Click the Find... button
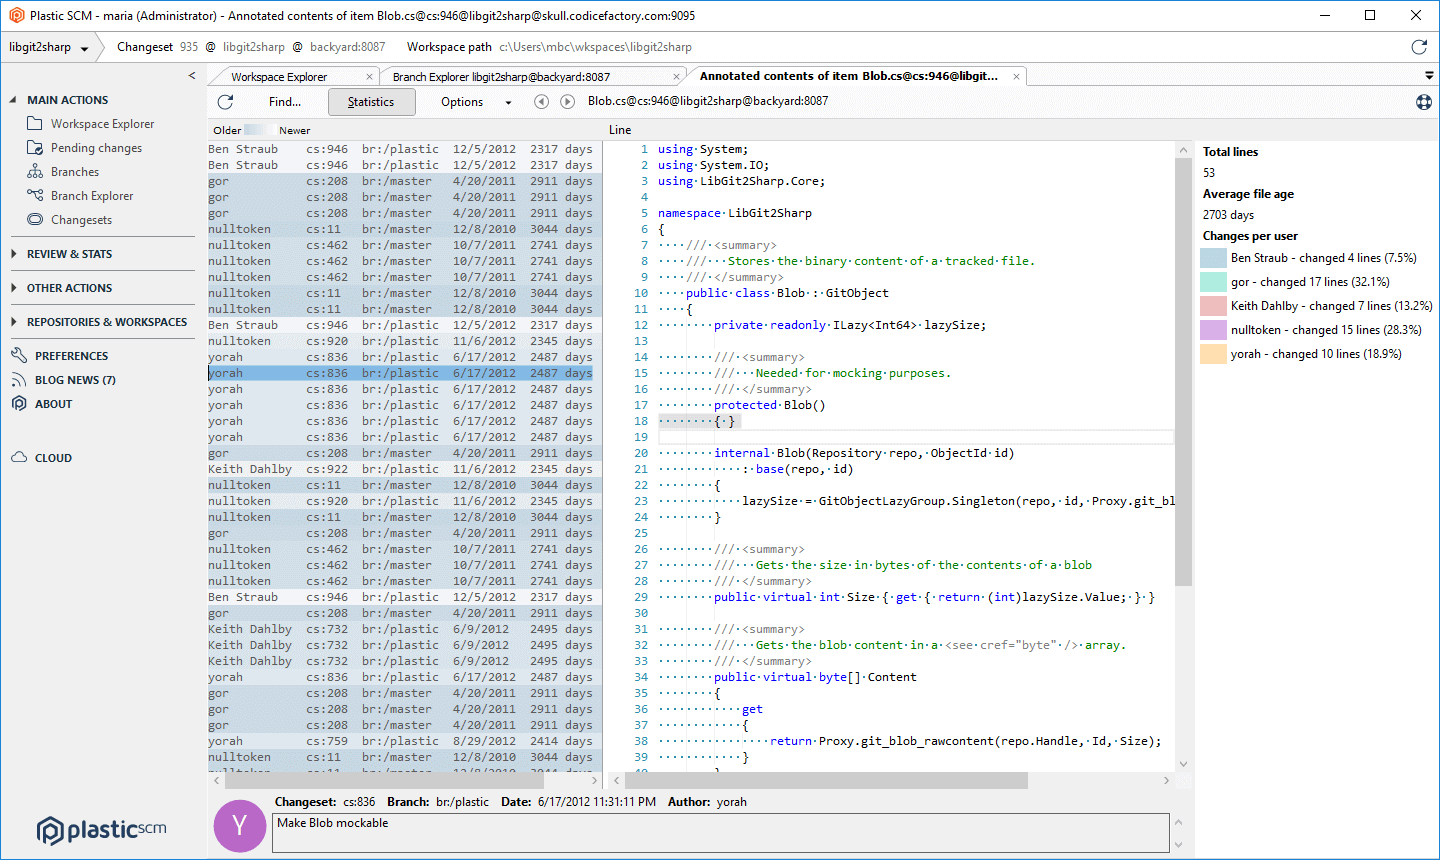This screenshot has height=860, width=1440. click(x=285, y=102)
